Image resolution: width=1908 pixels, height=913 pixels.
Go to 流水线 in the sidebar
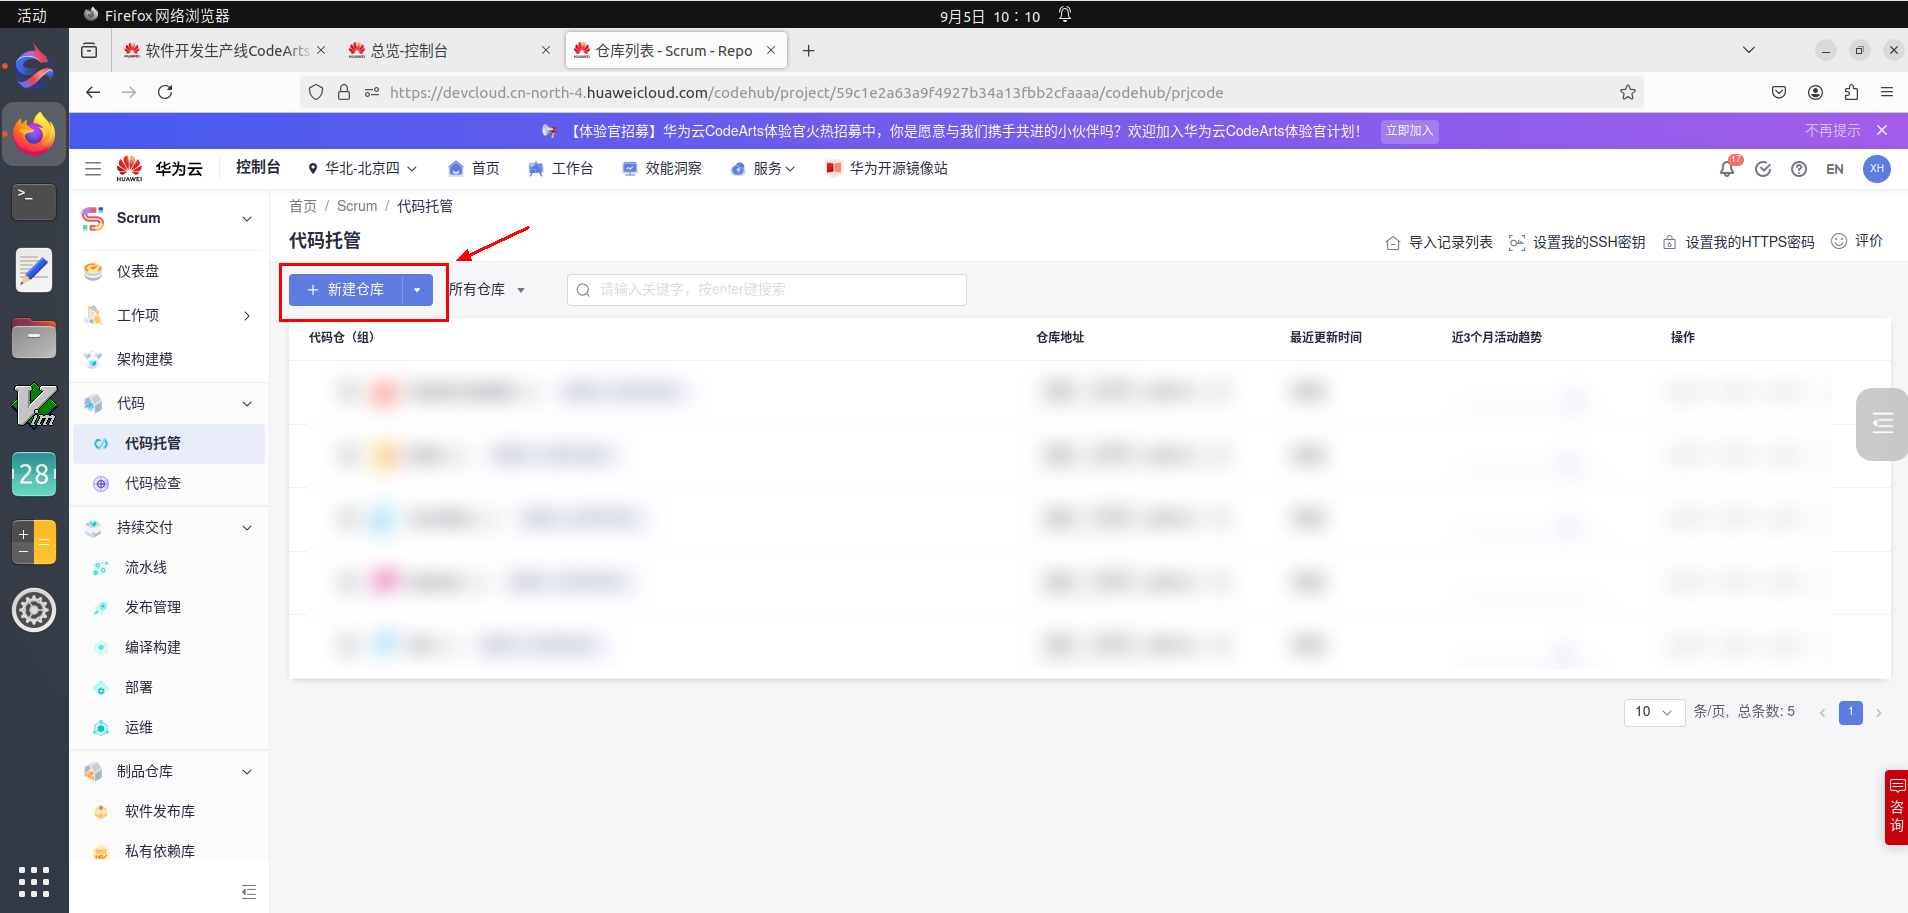146,567
